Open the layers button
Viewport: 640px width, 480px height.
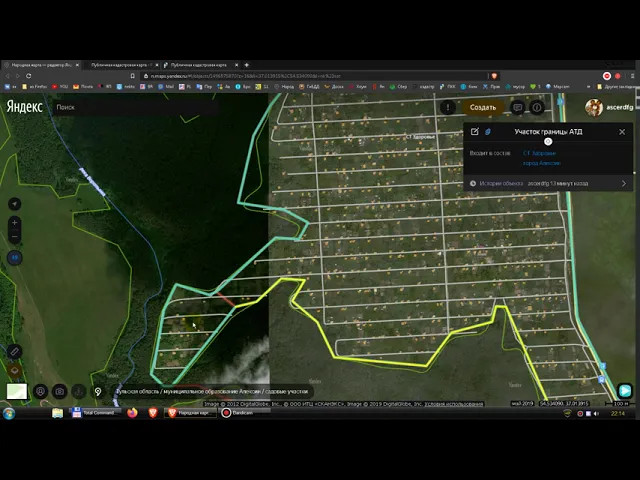15,370
